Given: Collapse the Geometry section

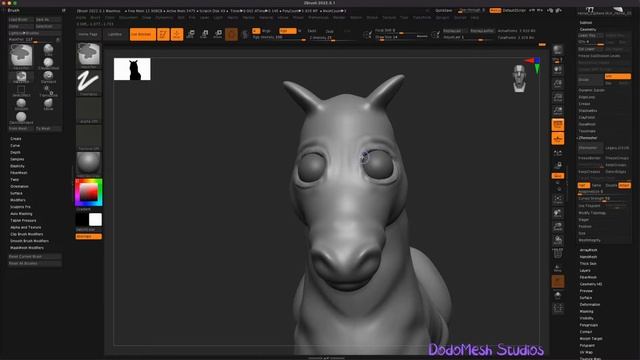Looking at the screenshot, I should [588, 29].
